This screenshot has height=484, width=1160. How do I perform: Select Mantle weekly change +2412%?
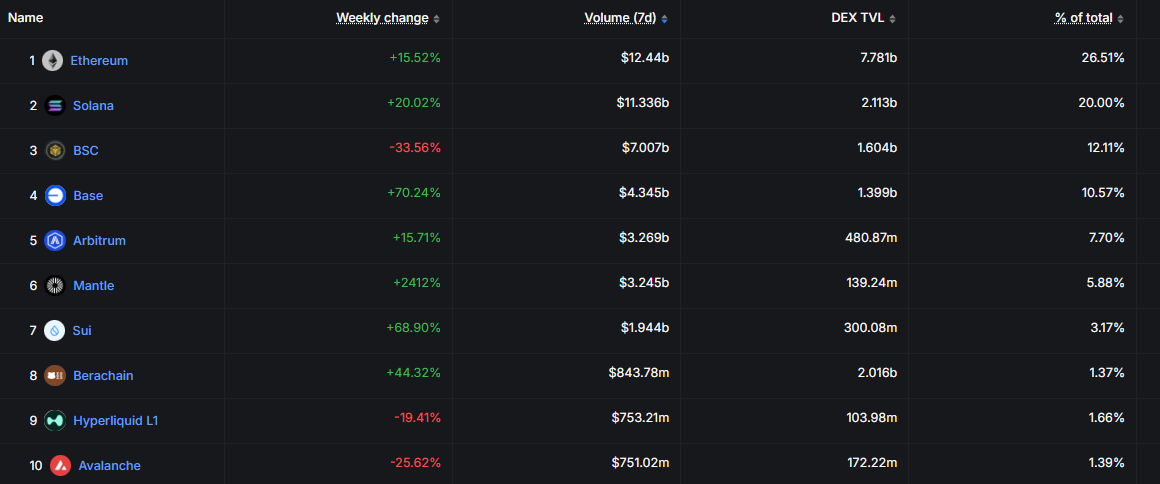click(x=419, y=283)
